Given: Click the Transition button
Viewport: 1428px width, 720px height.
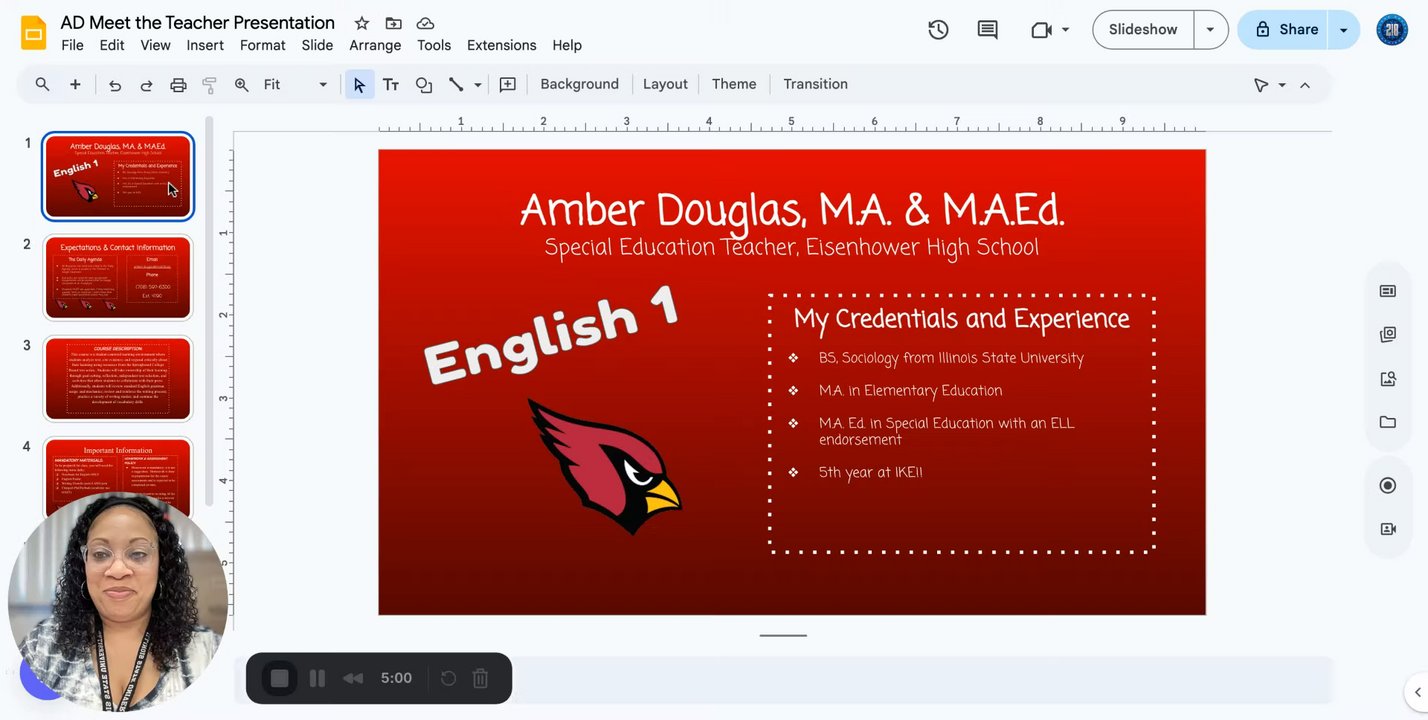Looking at the screenshot, I should 815,84.
